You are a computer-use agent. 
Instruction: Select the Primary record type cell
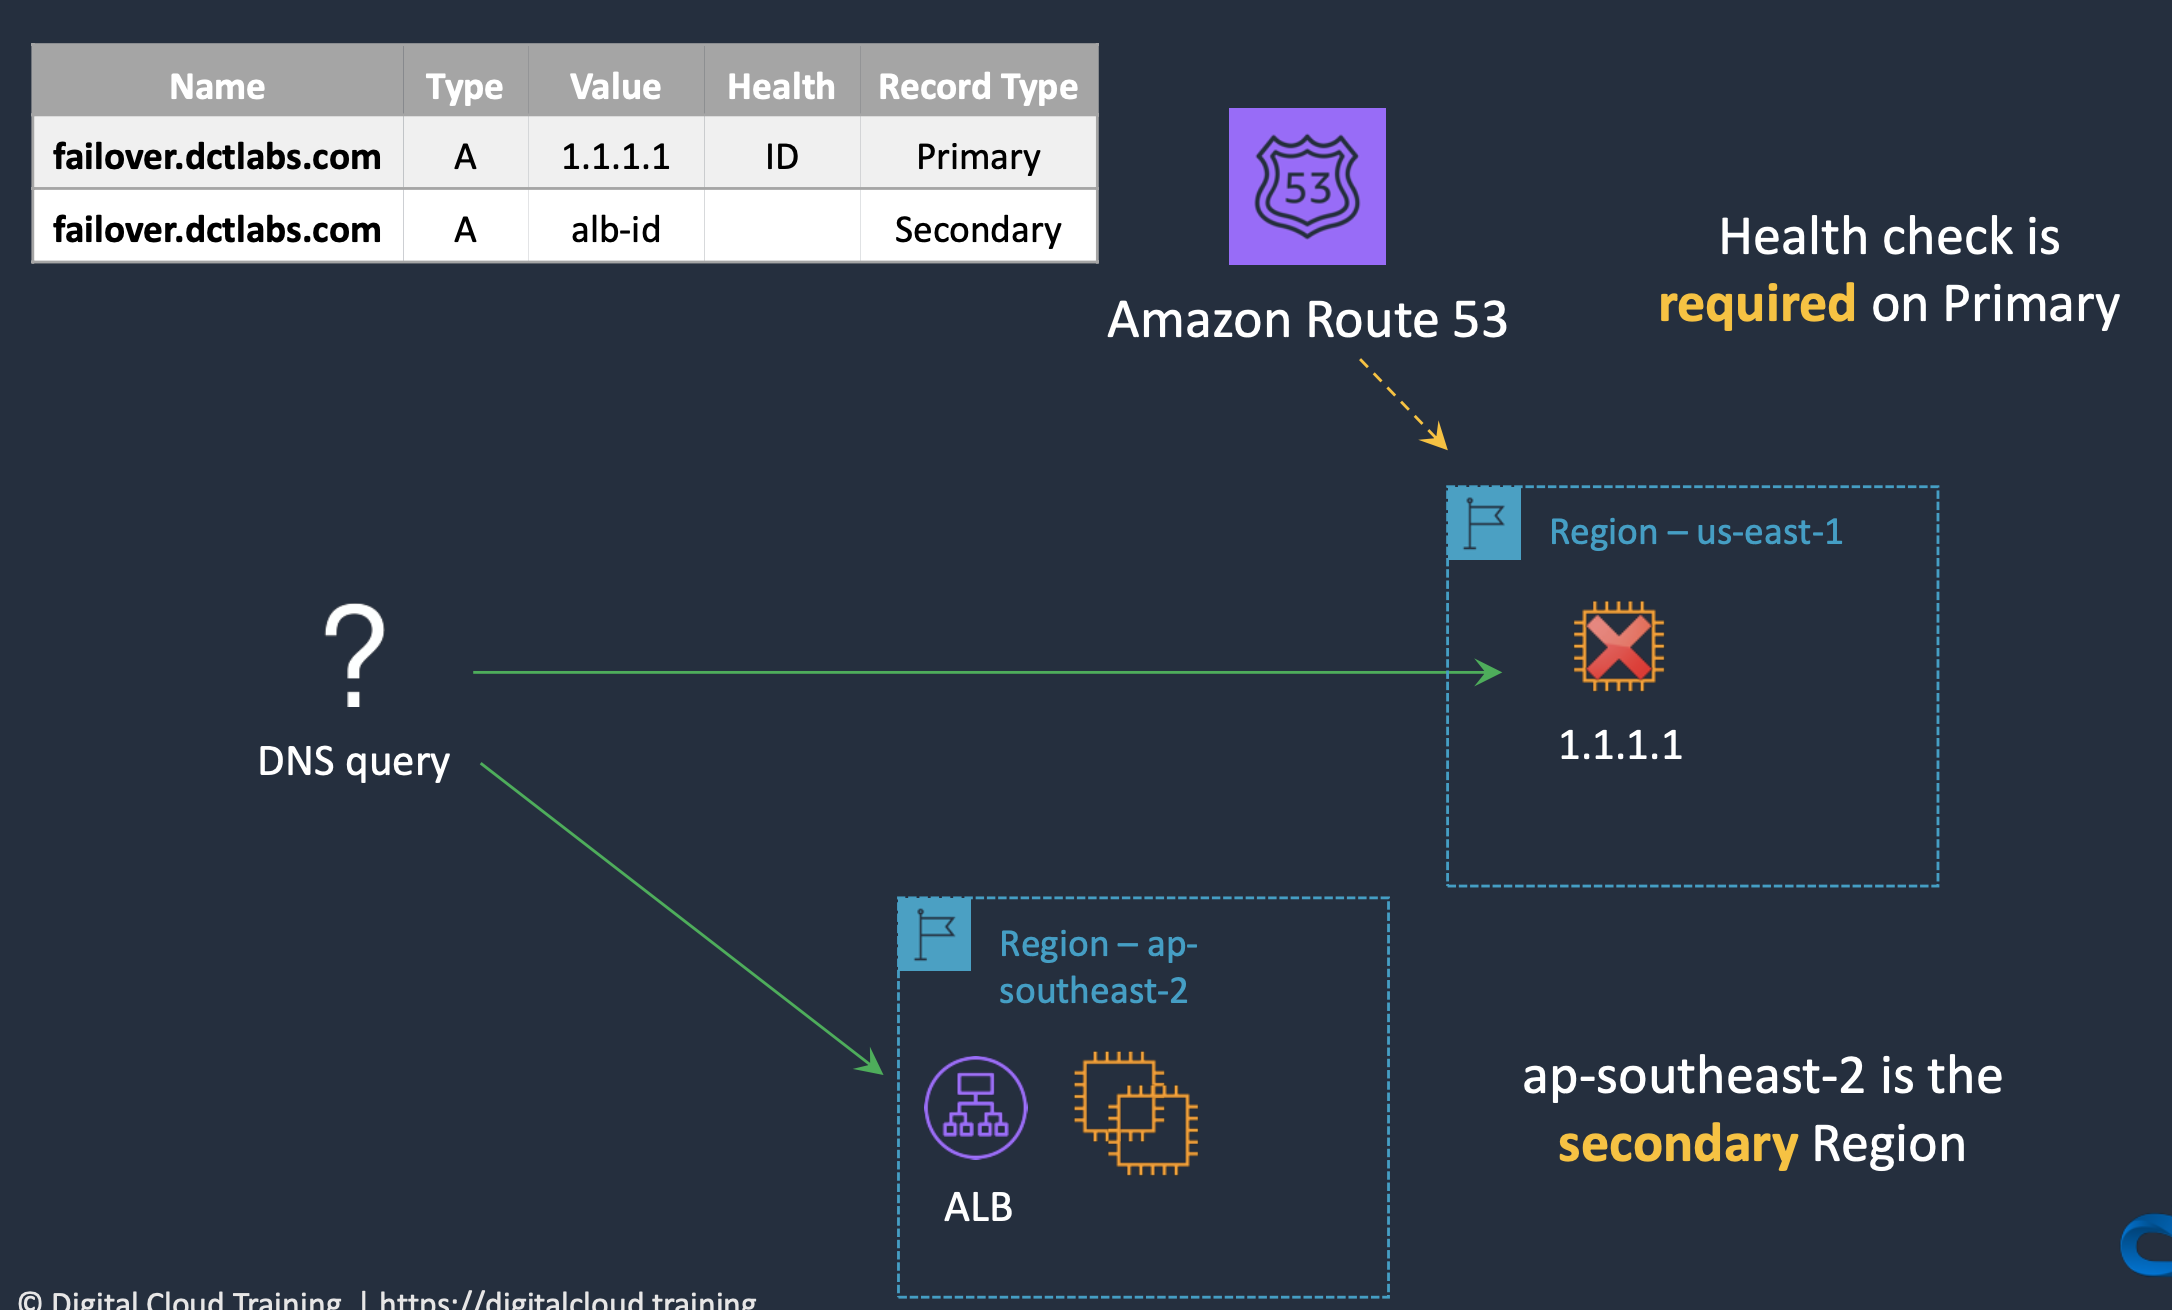[x=977, y=157]
